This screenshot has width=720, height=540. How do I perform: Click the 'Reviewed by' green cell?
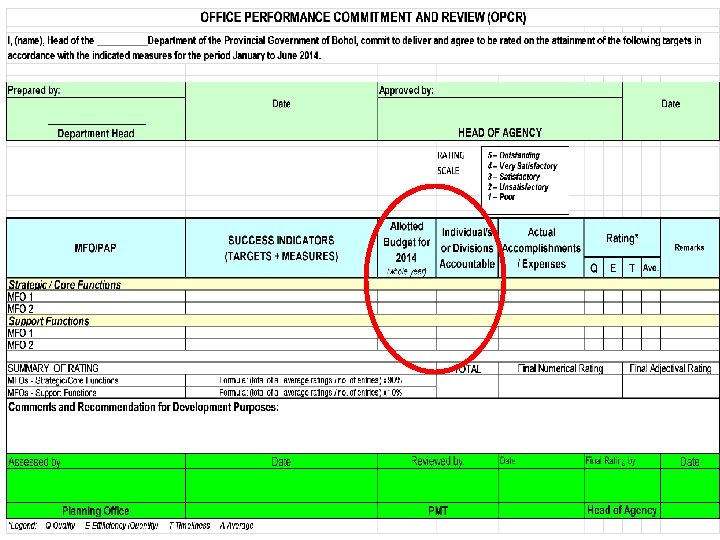point(438,461)
